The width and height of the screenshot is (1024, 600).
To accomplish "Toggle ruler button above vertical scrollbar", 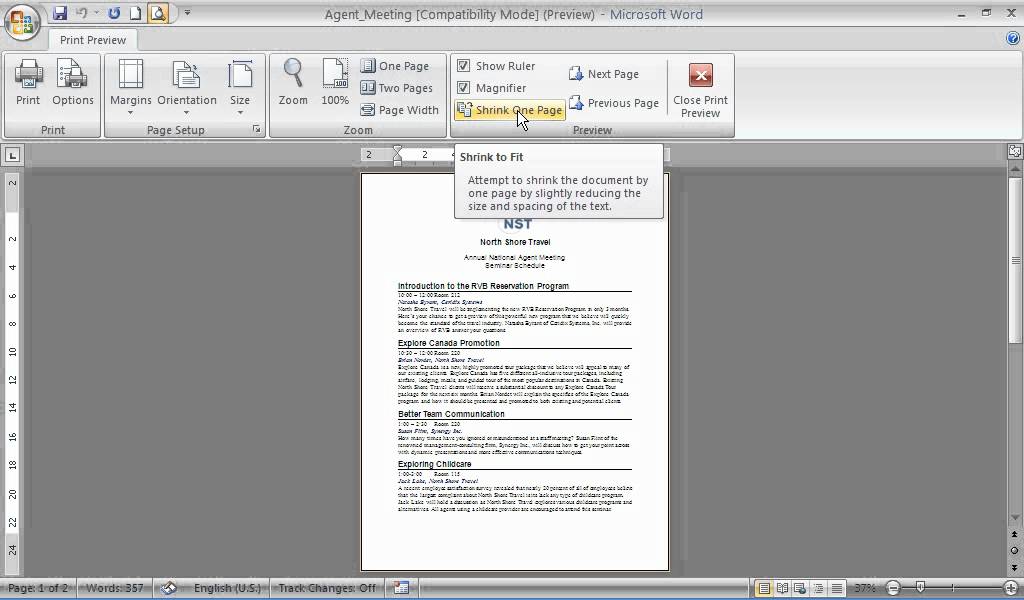I will point(1015,151).
